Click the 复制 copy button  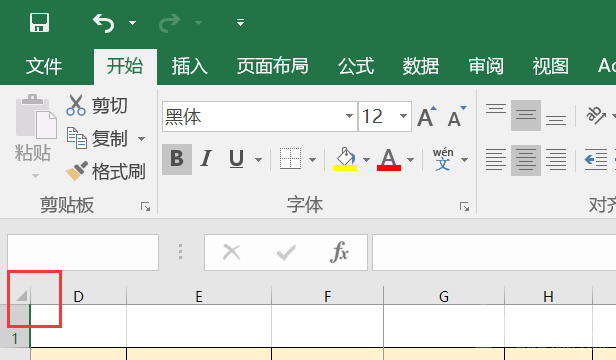[x=97, y=138]
